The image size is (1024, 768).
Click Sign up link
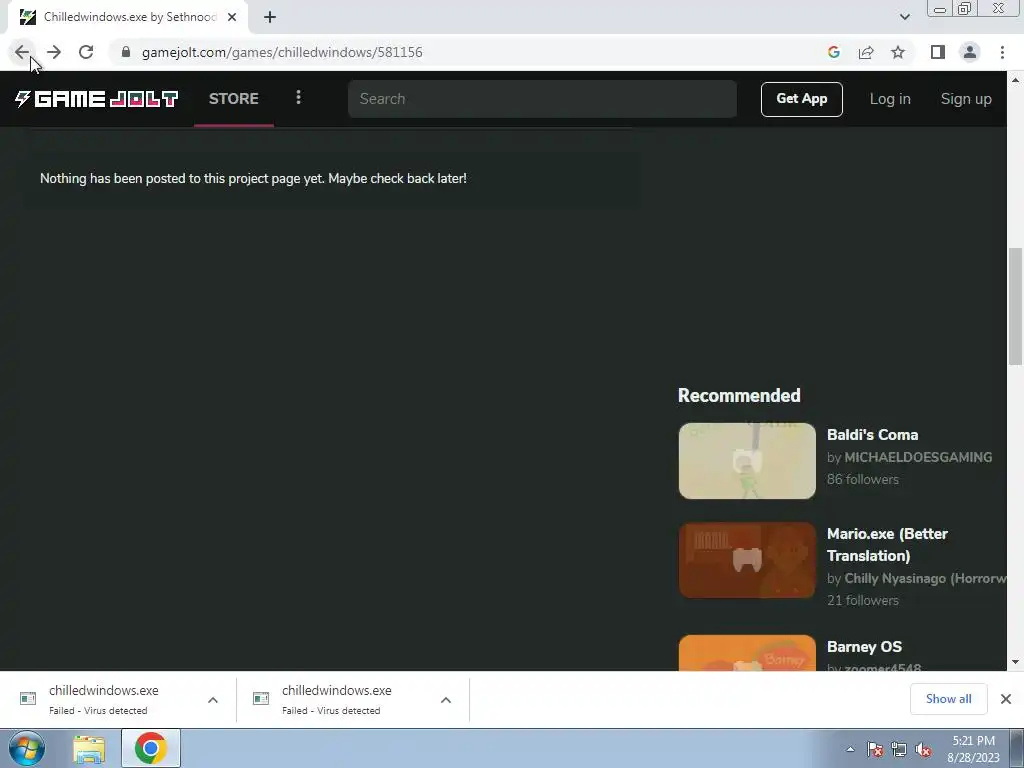tap(966, 99)
